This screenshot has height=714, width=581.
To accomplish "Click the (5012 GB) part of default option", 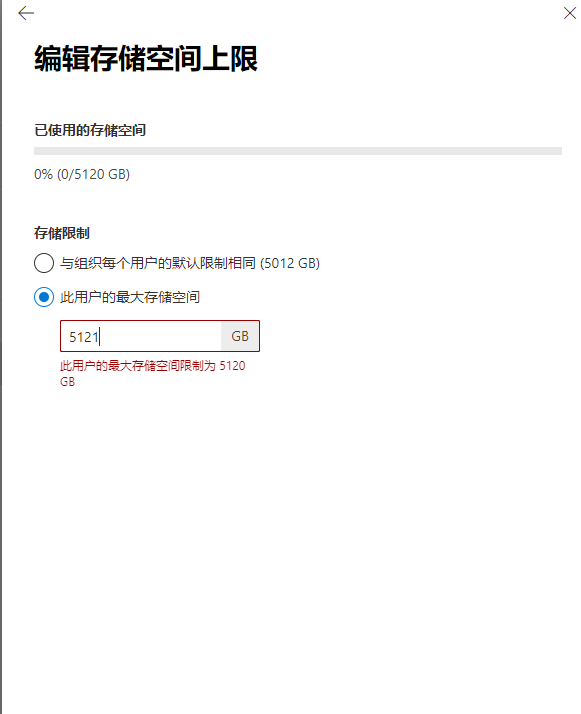I will pos(290,263).
